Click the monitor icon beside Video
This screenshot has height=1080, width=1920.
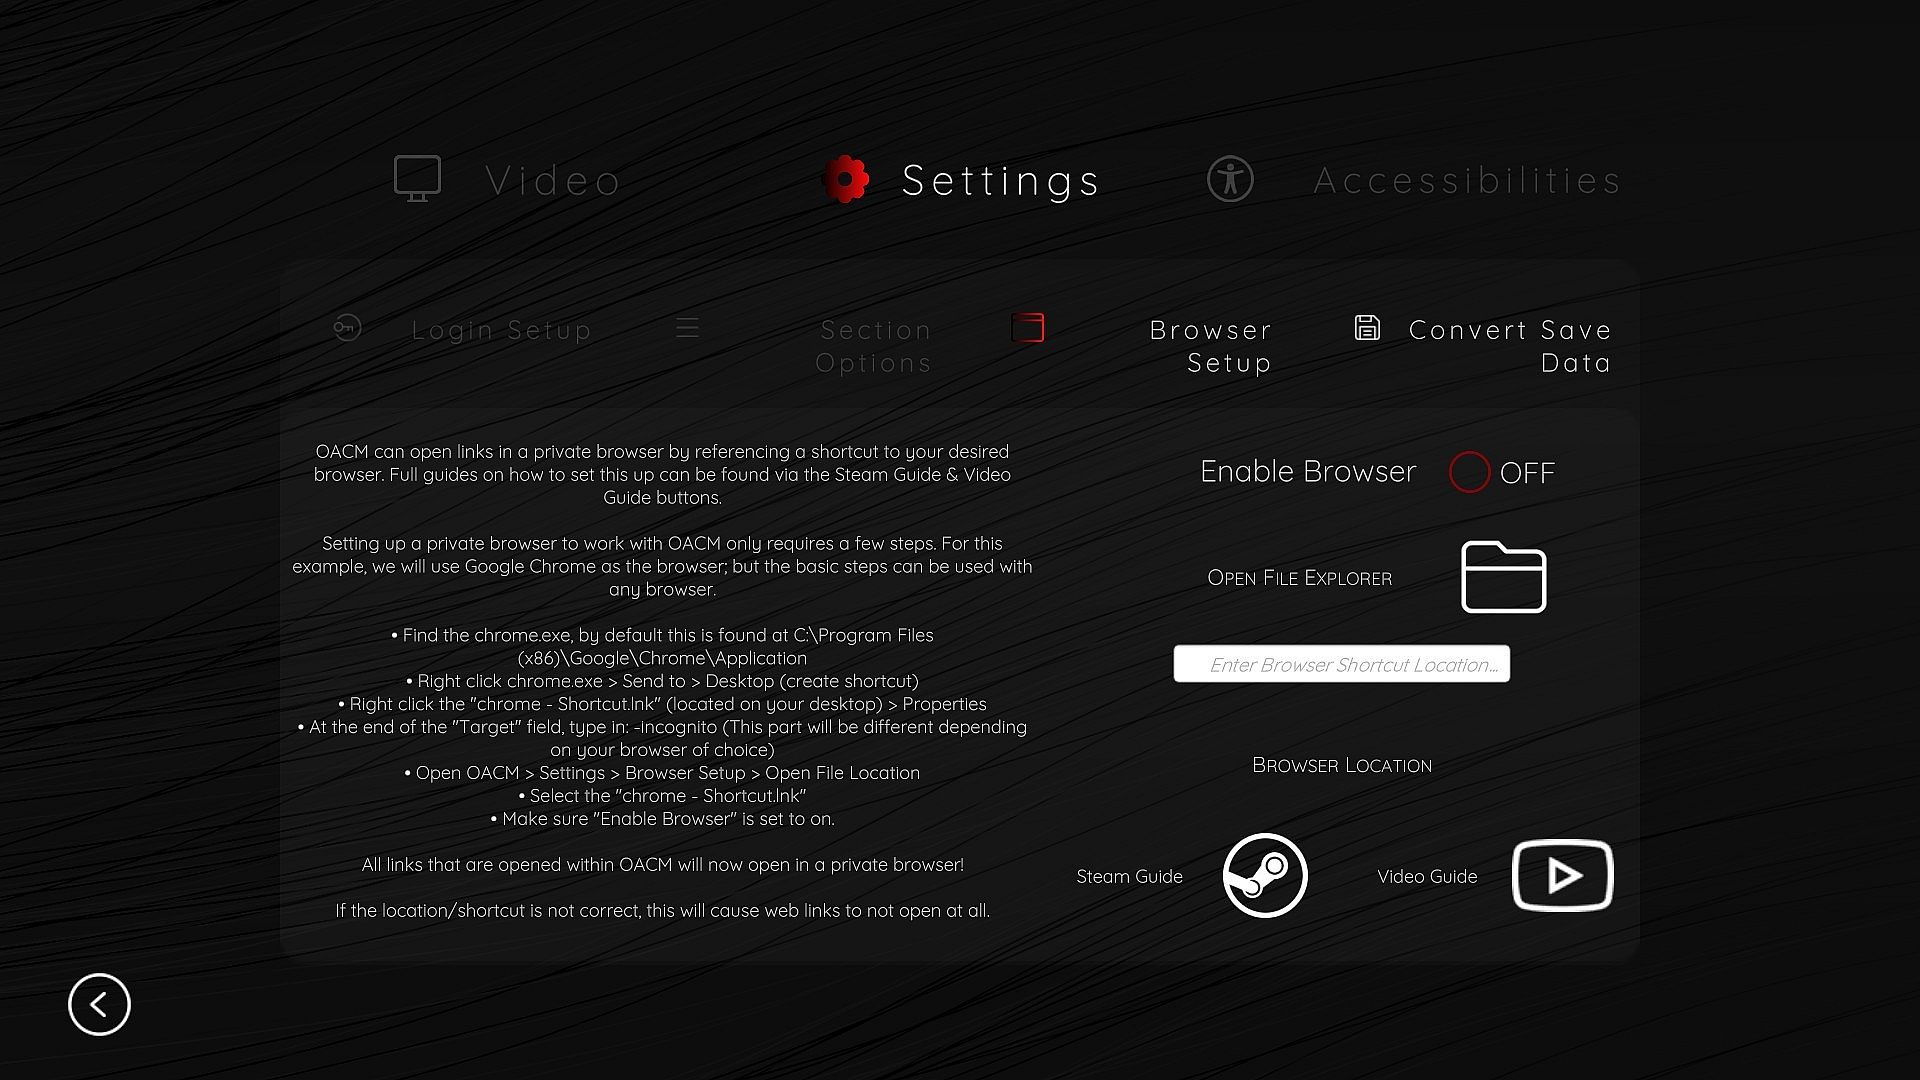(x=417, y=179)
